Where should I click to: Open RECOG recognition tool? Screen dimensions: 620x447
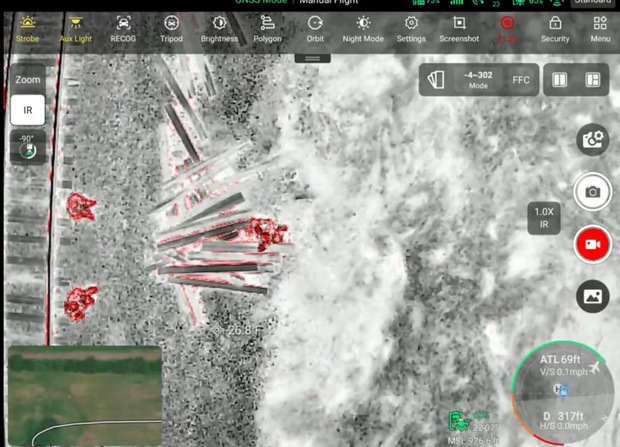(x=123, y=30)
